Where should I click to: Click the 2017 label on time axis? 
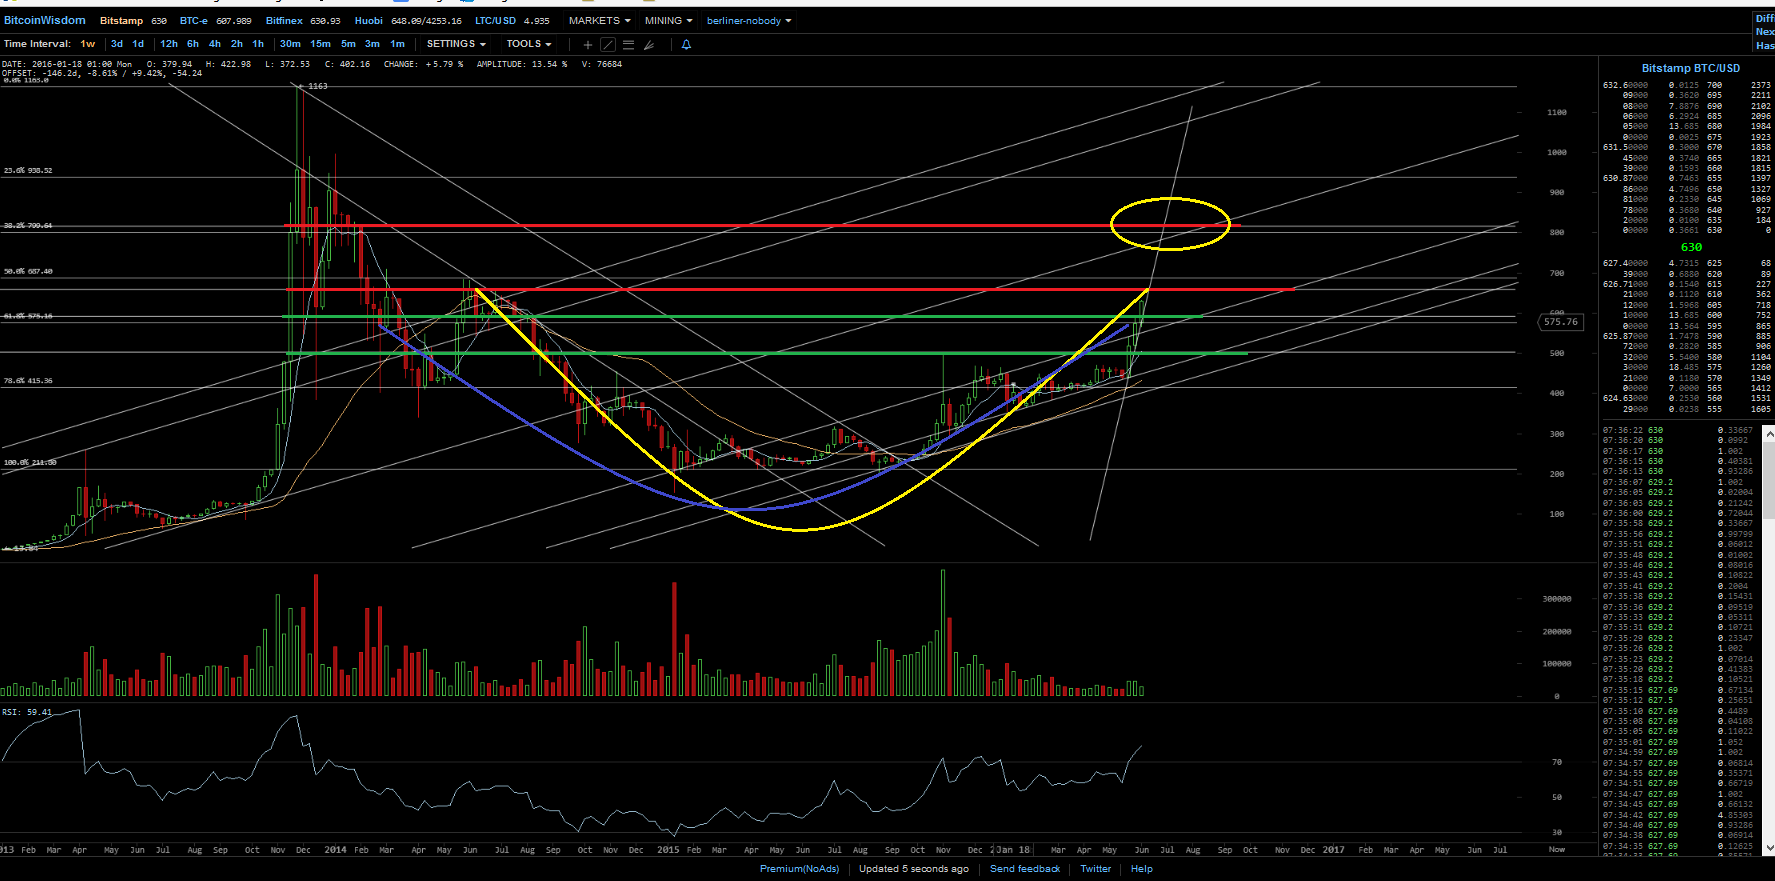[x=1333, y=850]
